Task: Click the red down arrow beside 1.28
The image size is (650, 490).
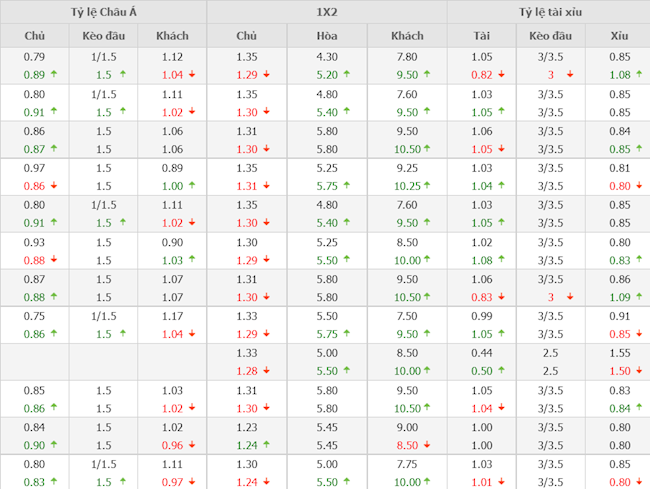Action: [266, 371]
